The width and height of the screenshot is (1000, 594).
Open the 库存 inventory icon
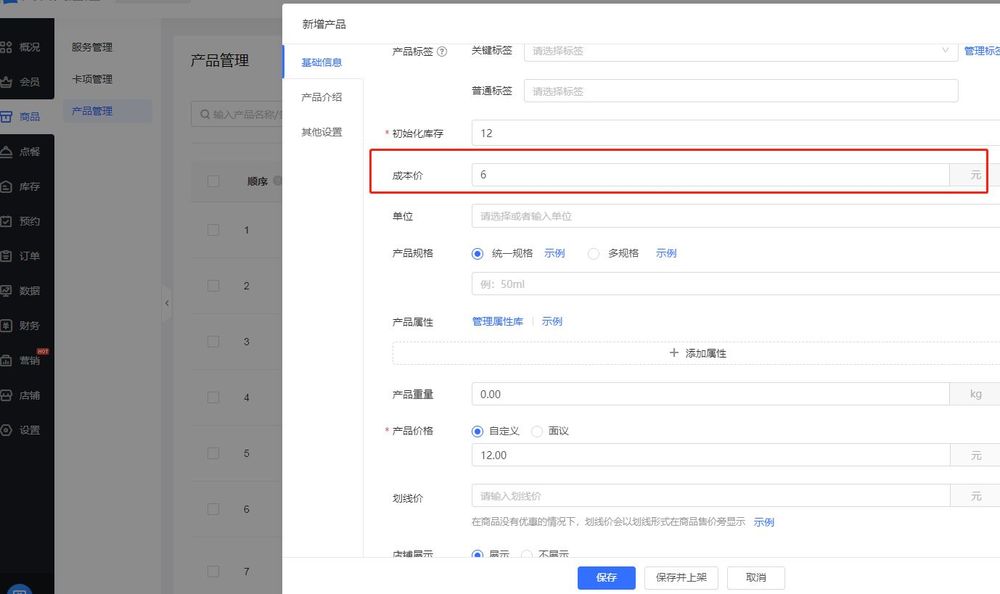tap(7, 187)
